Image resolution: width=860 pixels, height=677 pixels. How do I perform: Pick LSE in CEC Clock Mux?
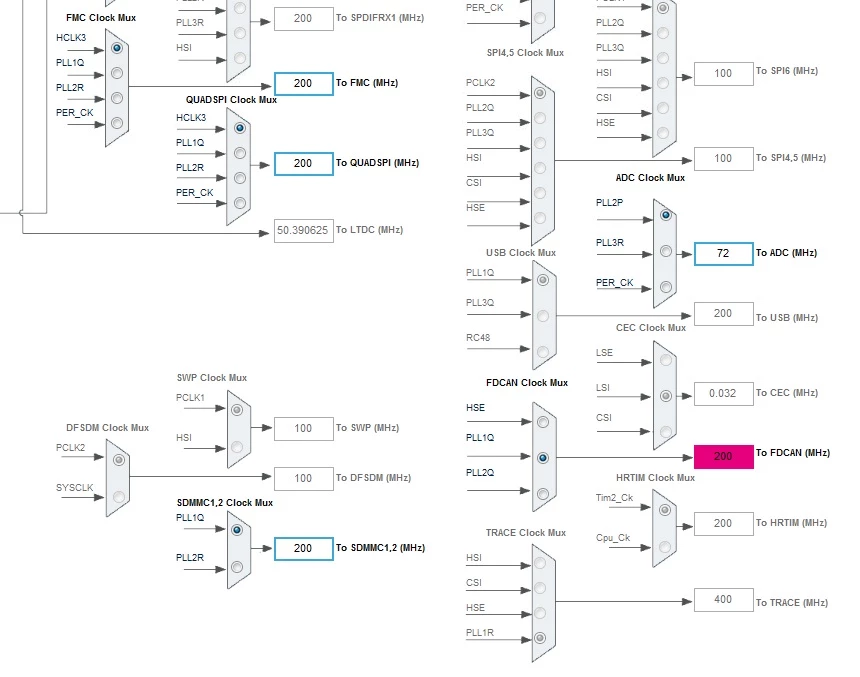pos(666,360)
